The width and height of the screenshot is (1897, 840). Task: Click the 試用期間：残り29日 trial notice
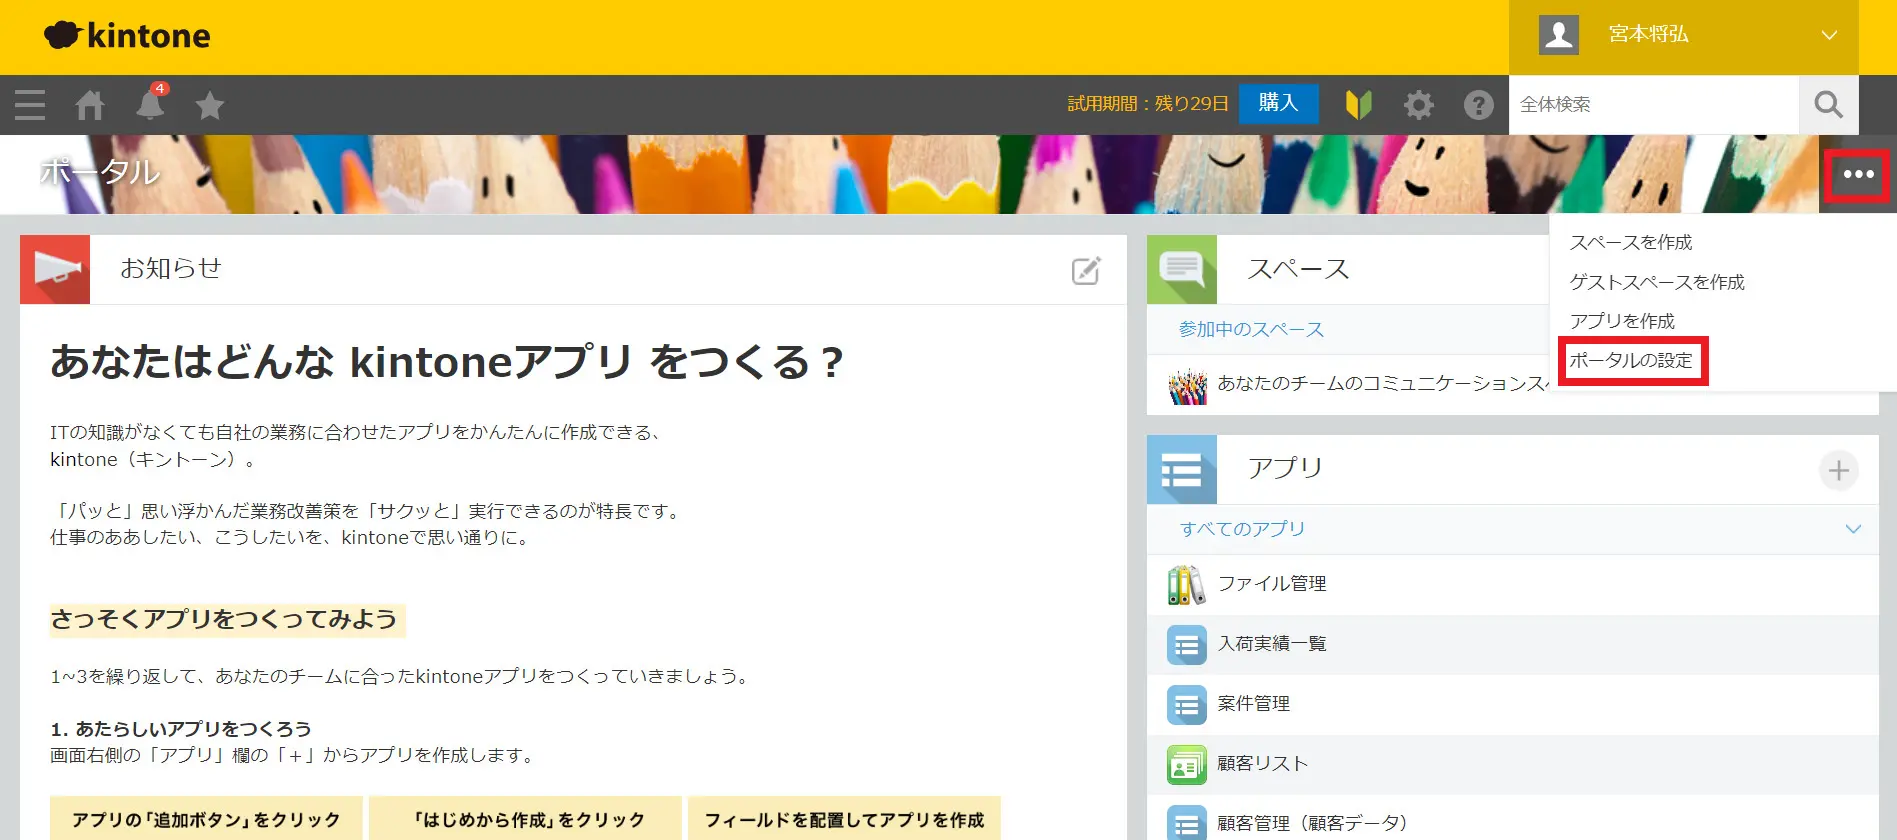[x=1148, y=103]
